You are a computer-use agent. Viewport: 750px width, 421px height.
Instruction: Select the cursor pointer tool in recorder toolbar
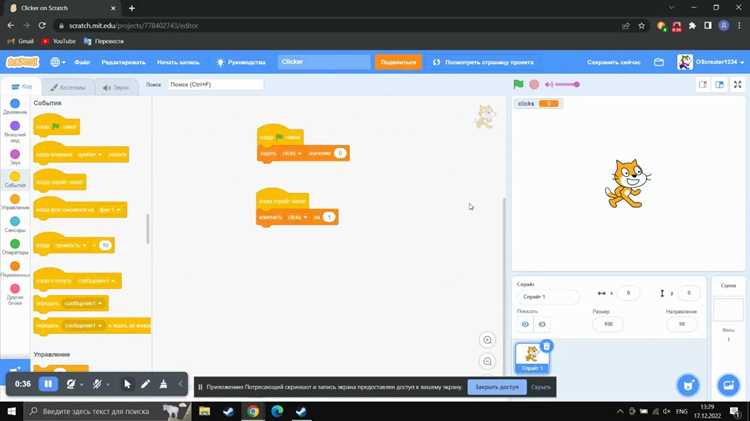(127, 384)
